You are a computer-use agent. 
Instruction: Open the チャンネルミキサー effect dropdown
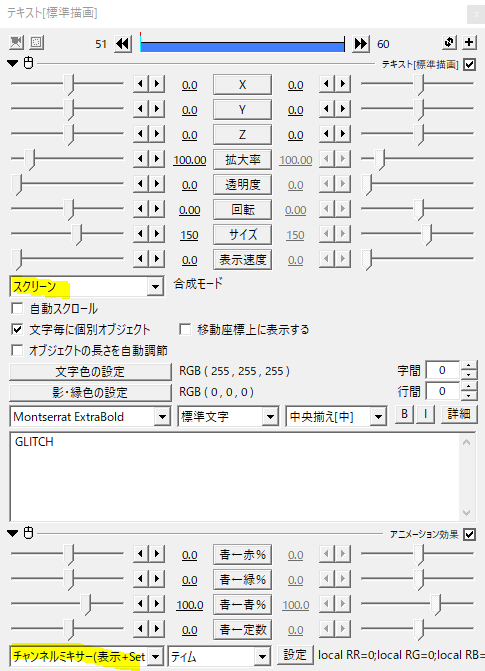[86, 656]
